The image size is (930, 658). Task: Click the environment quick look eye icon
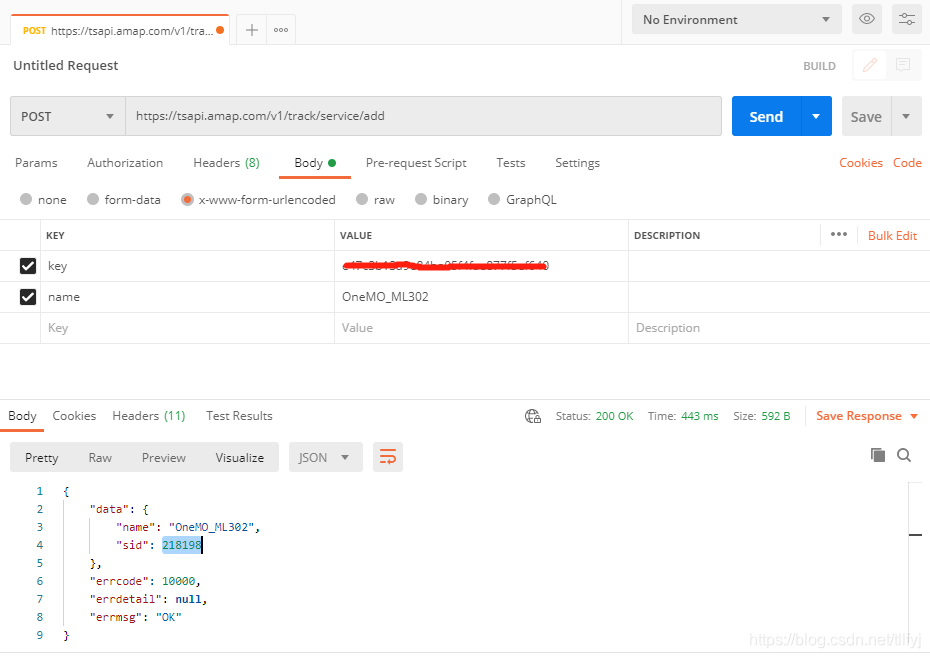click(867, 19)
